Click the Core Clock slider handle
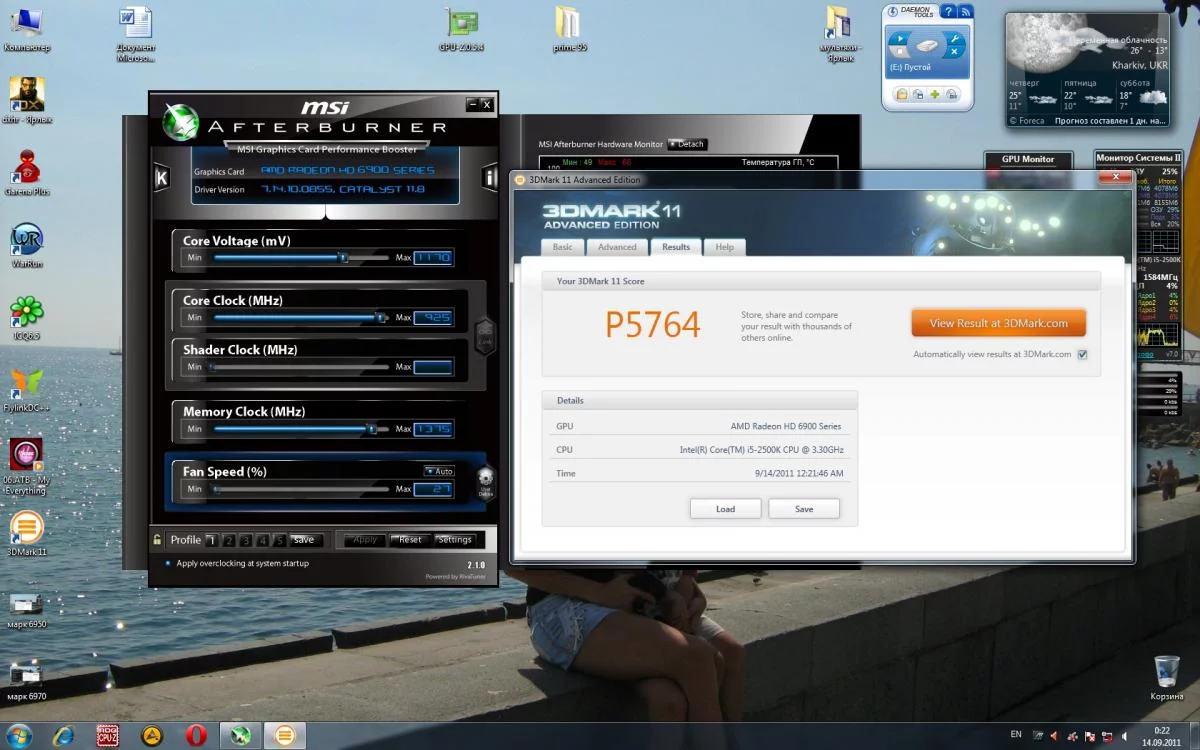 [380, 318]
